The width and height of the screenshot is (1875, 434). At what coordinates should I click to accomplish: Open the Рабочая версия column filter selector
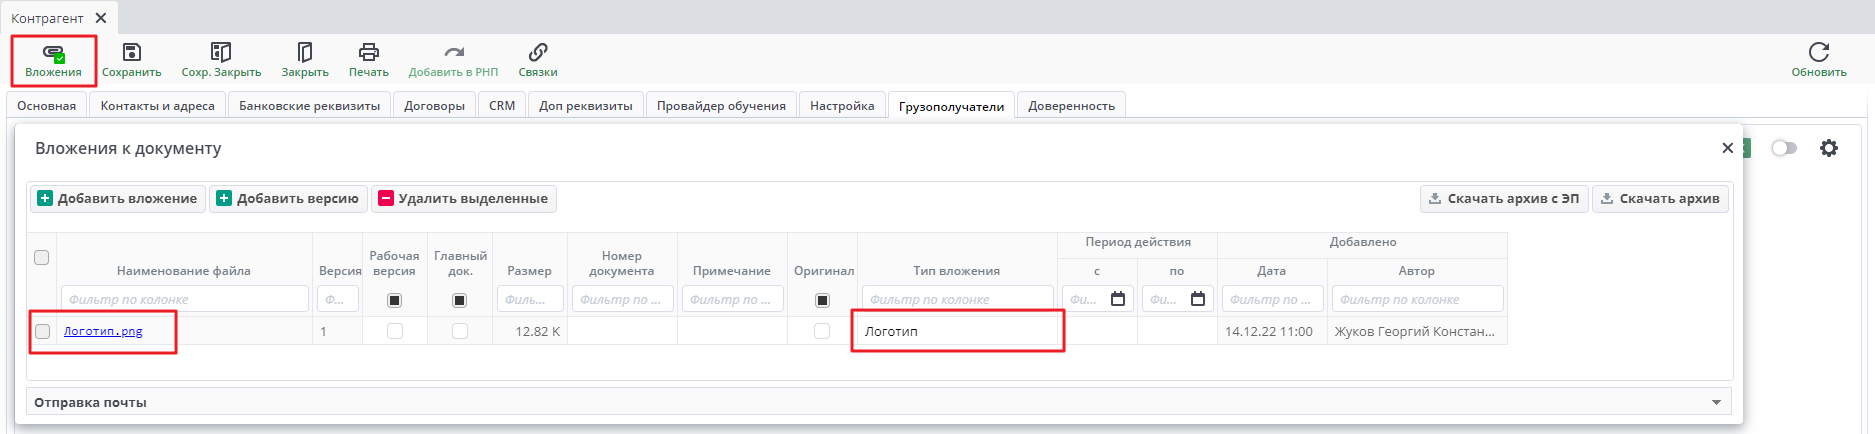394,300
